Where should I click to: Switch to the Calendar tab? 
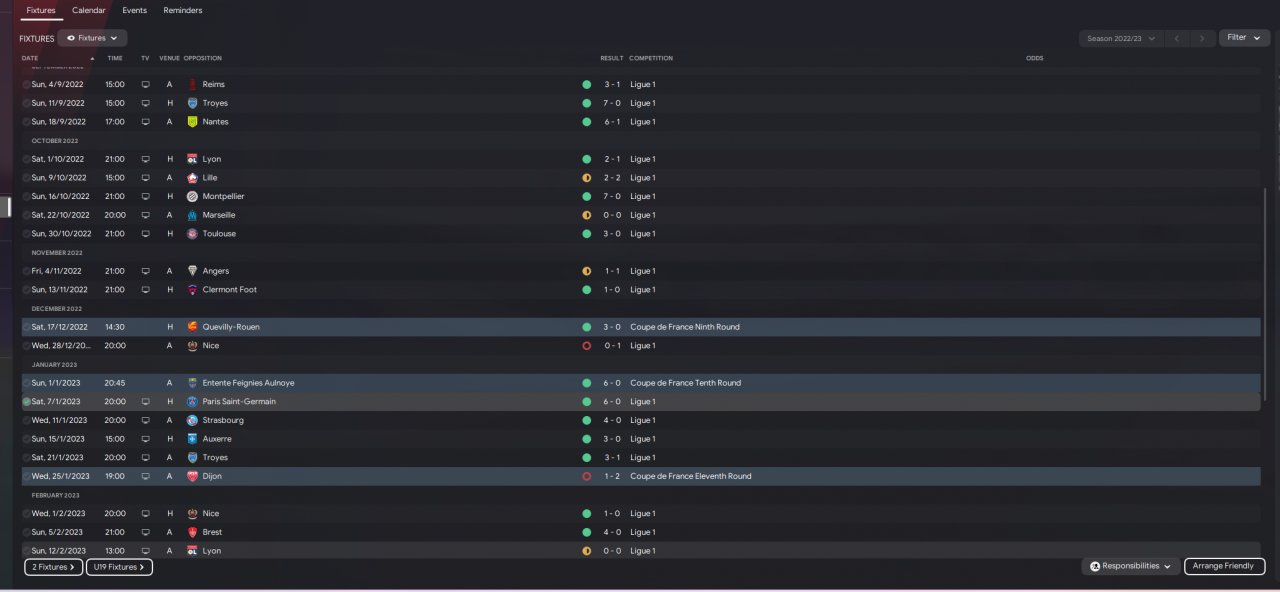tap(89, 10)
